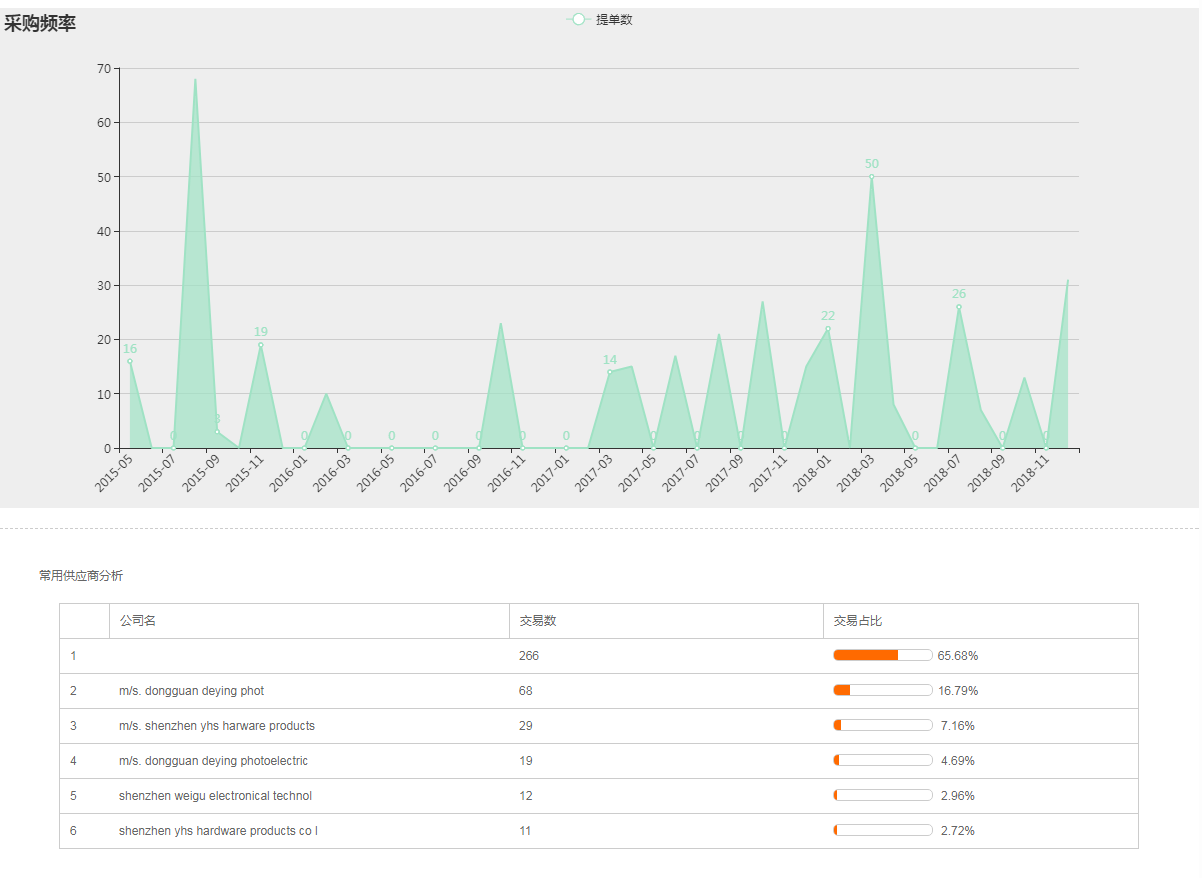Screen dimensions: 1202x878
Task: Select supplier 'm/s. dongguan deying phot'
Action: pos(192,691)
